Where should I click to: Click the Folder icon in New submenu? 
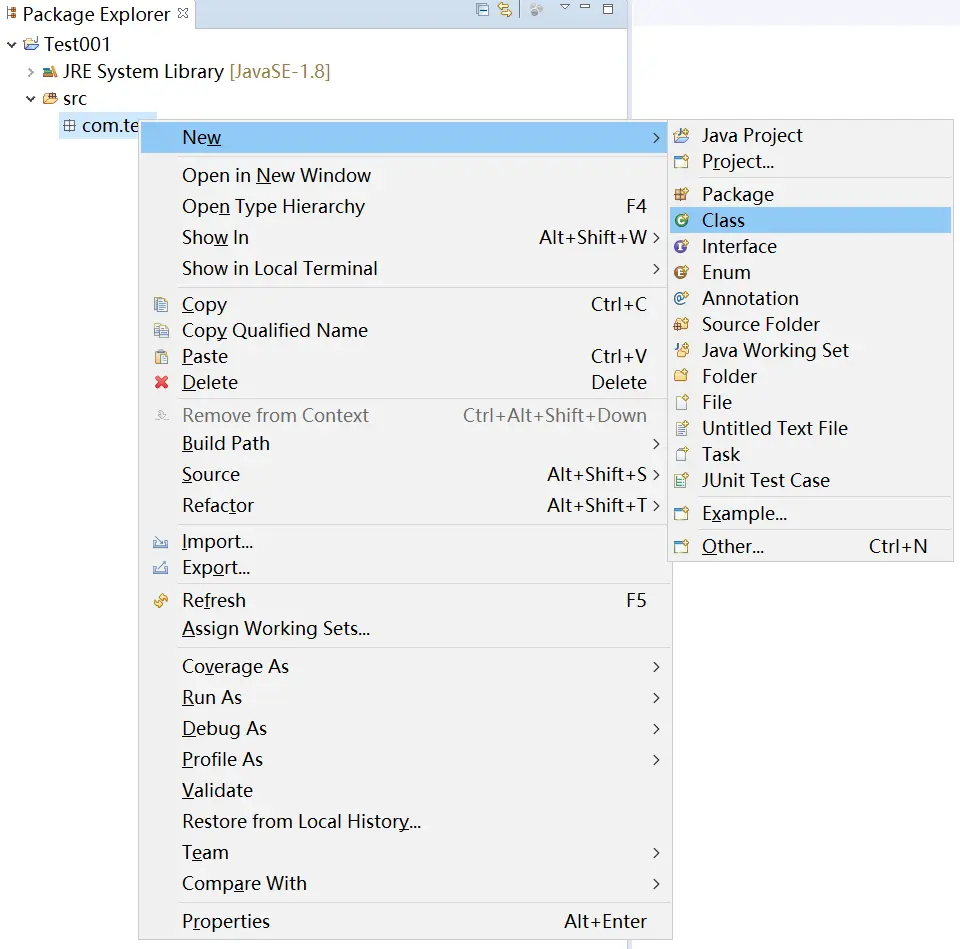[681, 376]
